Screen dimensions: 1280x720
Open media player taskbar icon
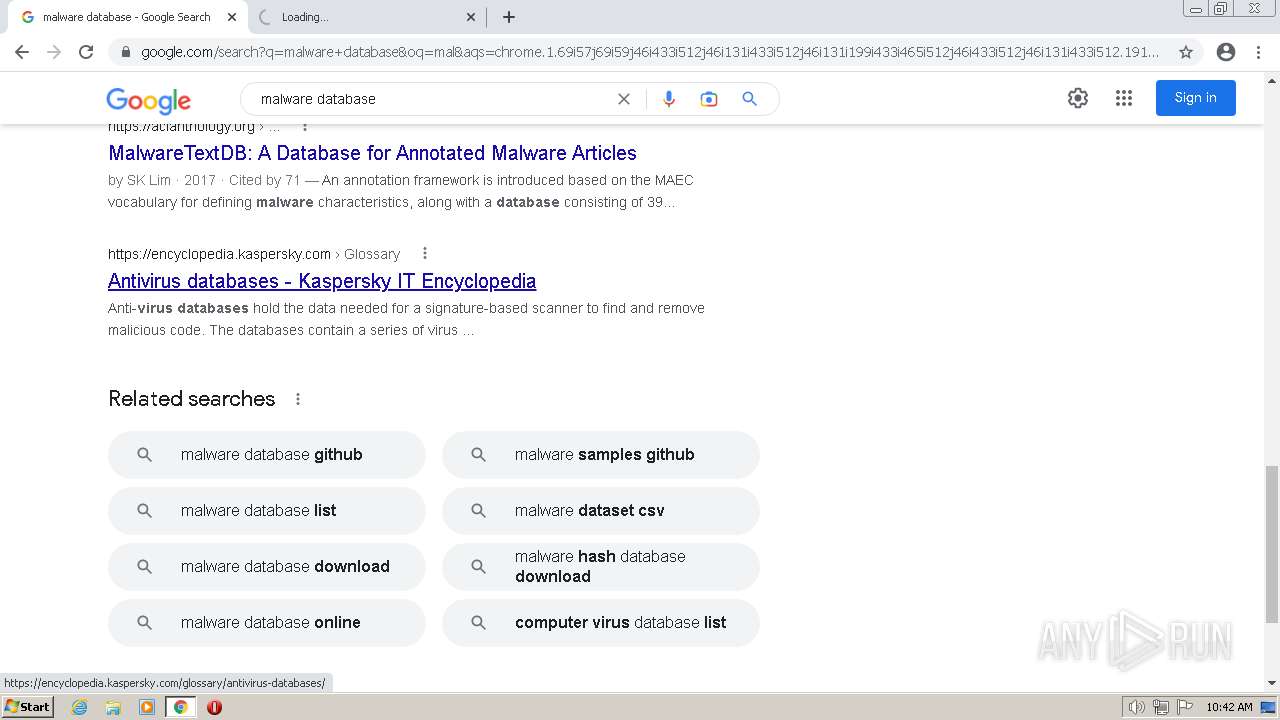pos(147,707)
